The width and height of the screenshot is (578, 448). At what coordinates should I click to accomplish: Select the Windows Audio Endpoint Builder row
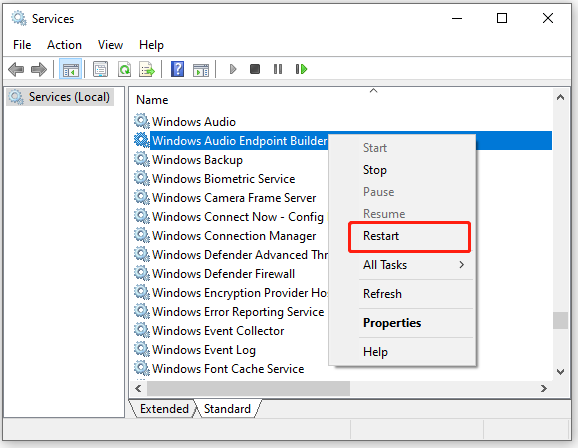click(240, 141)
